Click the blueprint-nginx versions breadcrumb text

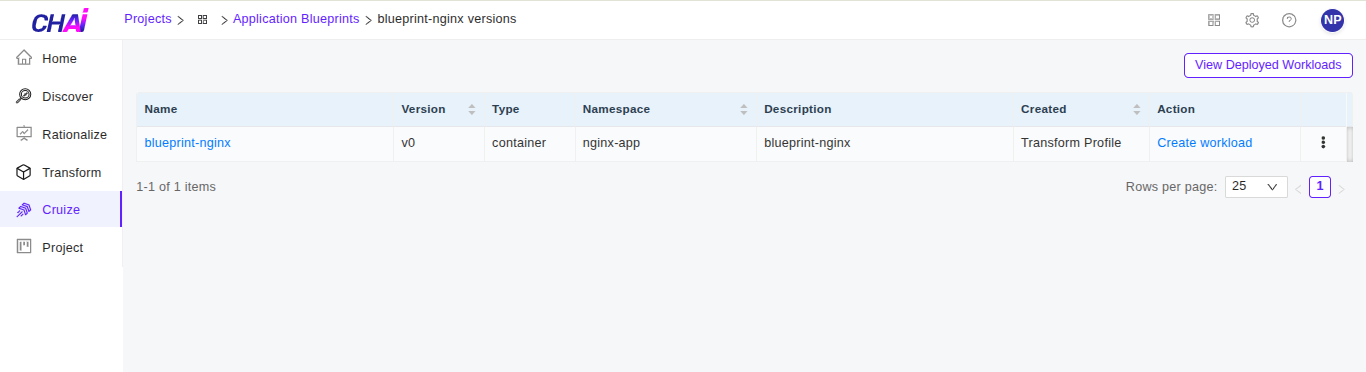coord(447,19)
